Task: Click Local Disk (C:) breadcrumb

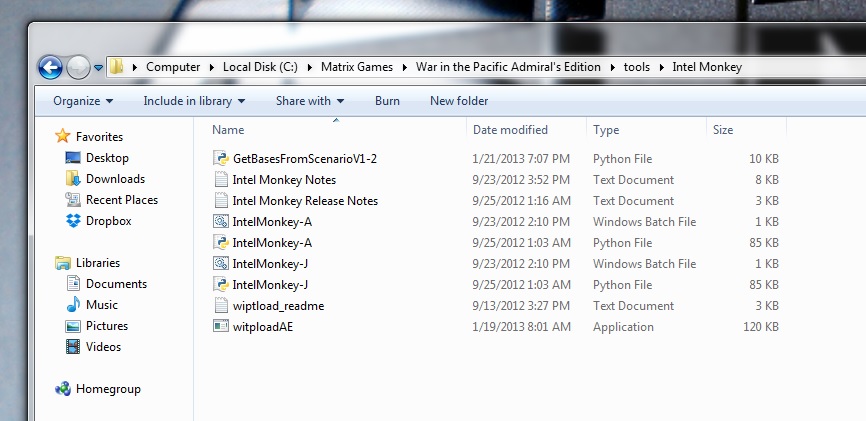Action: pyautogui.click(x=260, y=67)
